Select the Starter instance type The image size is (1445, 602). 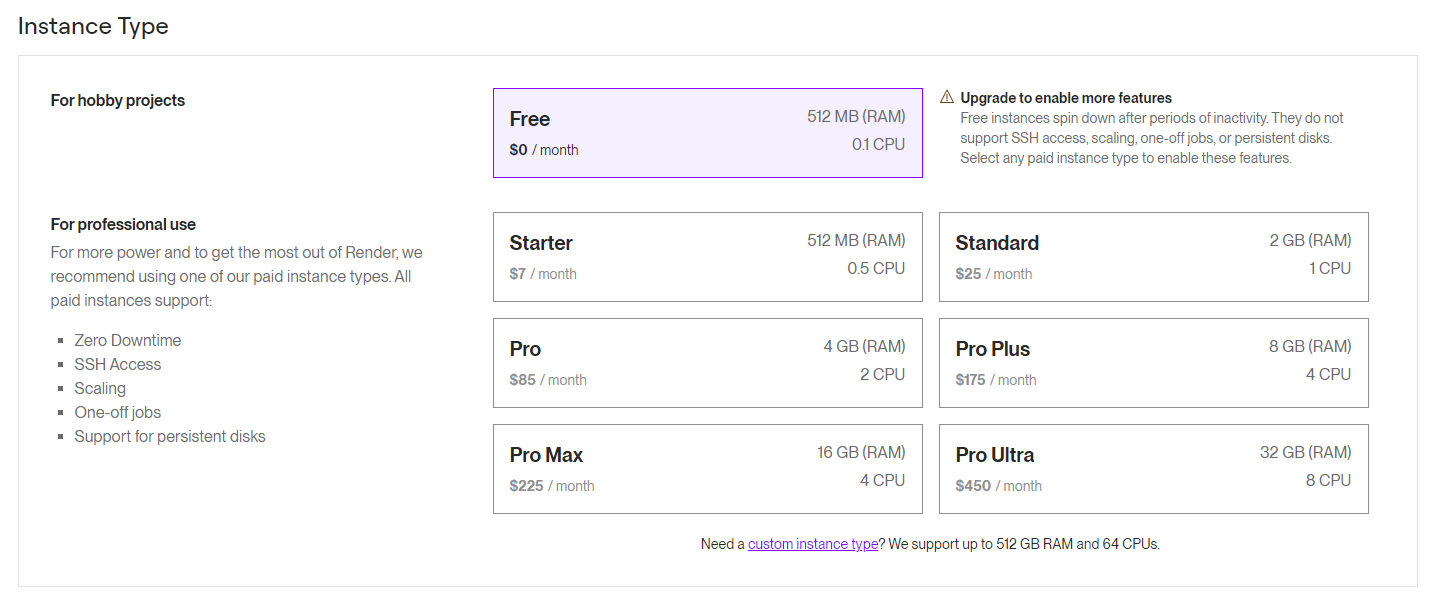tap(707, 257)
